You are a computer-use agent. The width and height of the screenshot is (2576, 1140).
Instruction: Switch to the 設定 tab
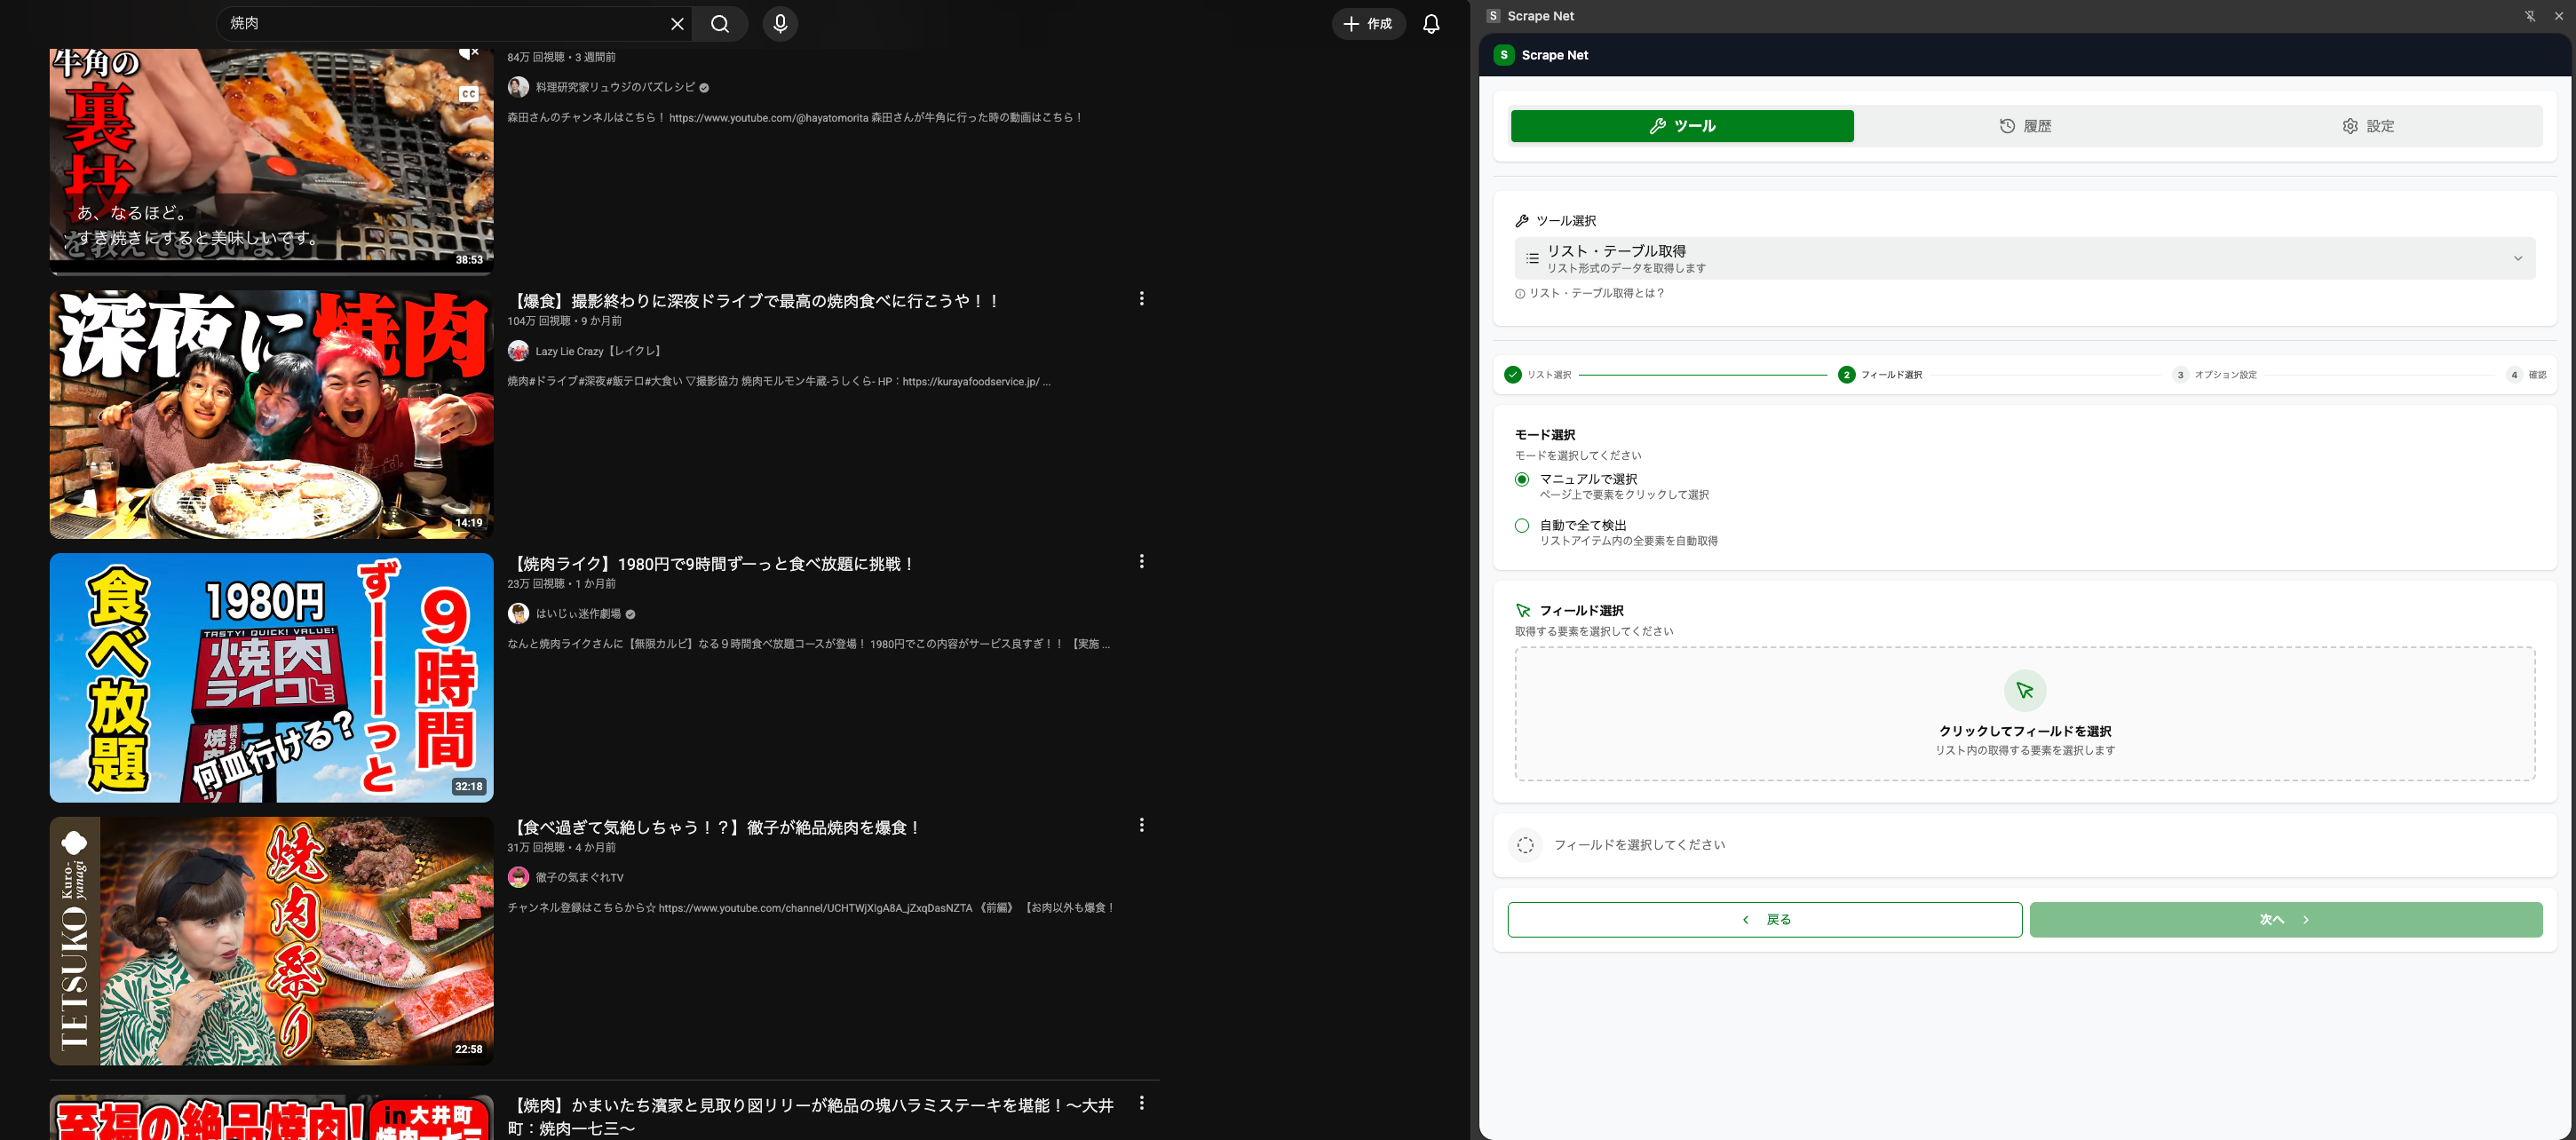coord(2369,125)
